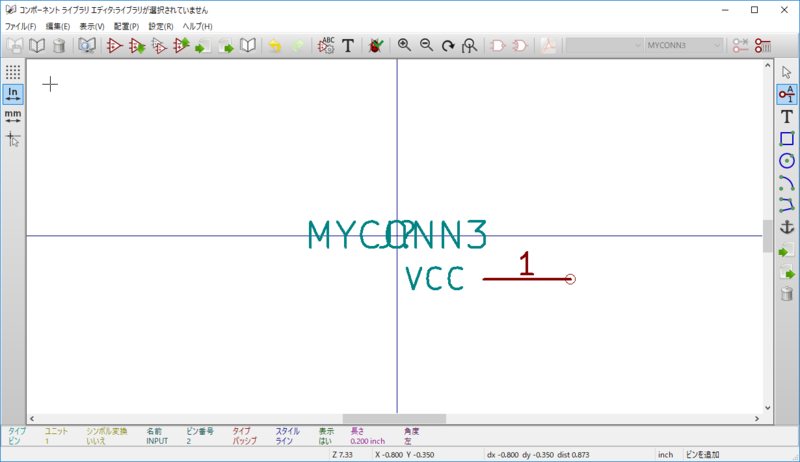Viewport: 800px width, 462px height.
Task: Toggle grid visibility dots icon
Action: point(13,72)
